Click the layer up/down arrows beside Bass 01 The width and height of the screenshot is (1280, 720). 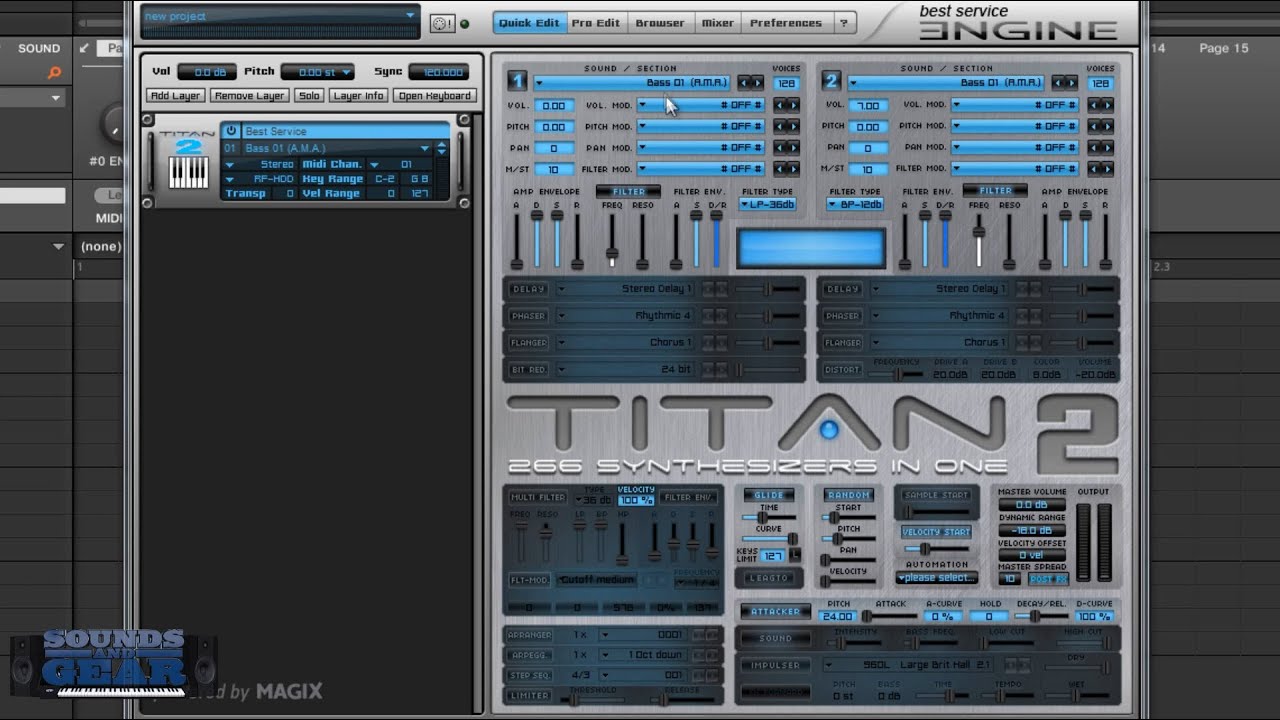[x=442, y=148]
